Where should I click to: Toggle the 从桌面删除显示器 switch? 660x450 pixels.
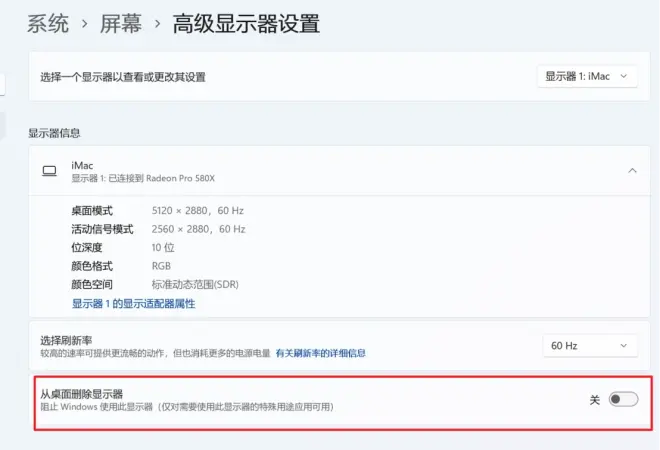point(623,399)
